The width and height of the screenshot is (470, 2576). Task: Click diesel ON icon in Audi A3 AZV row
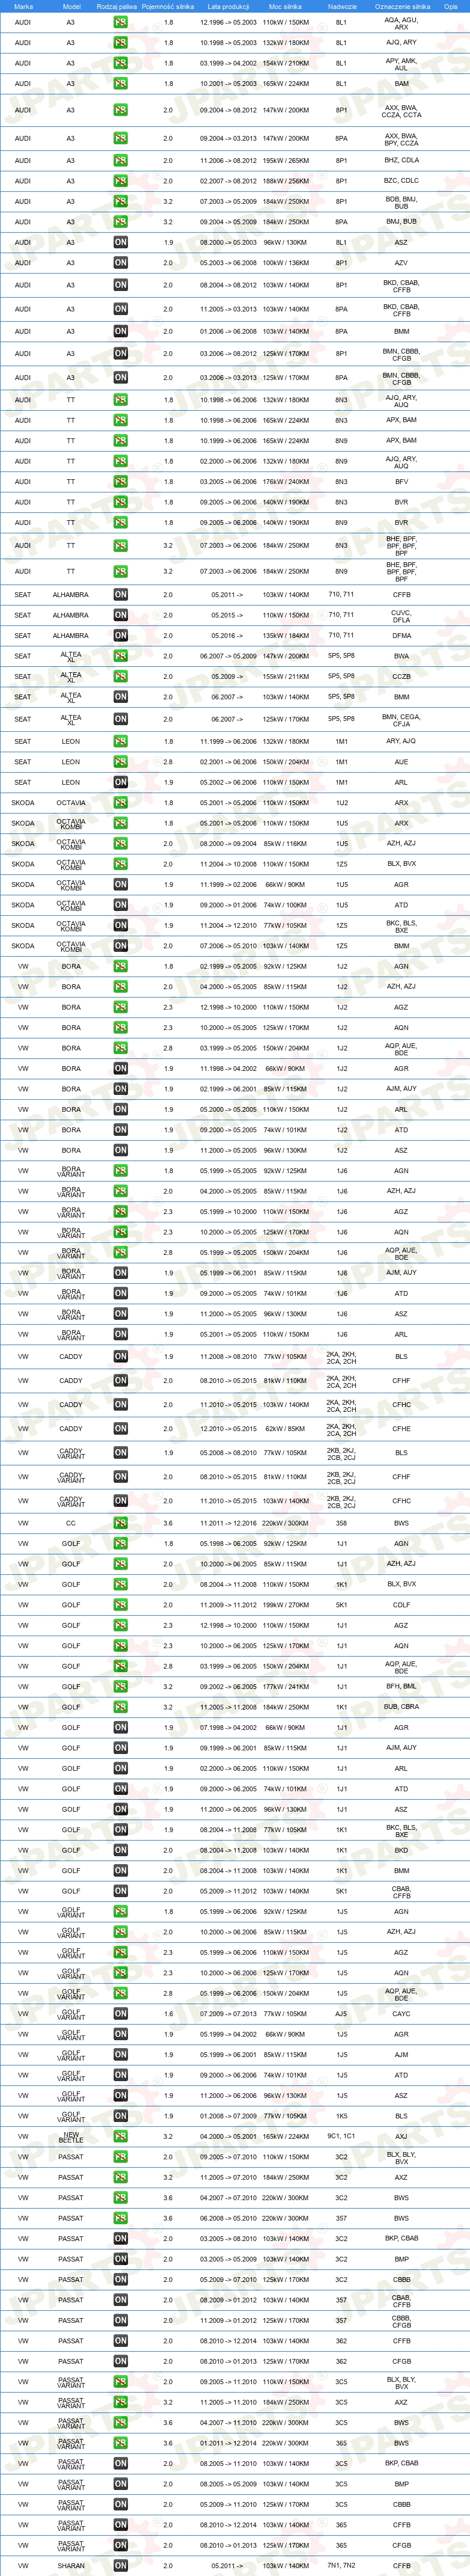(120, 263)
